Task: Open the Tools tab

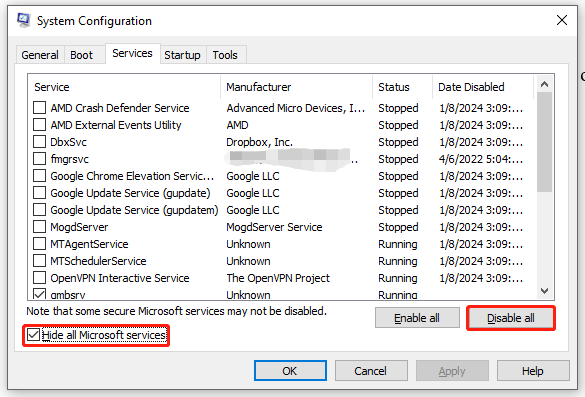Action: pyautogui.click(x=225, y=55)
